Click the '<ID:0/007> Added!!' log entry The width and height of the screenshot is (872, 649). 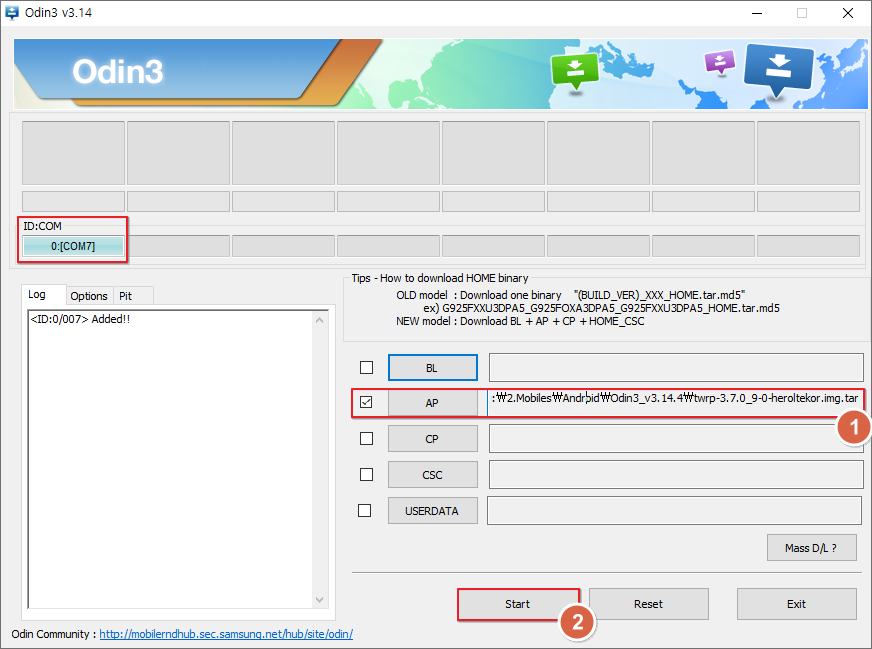(x=80, y=319)
